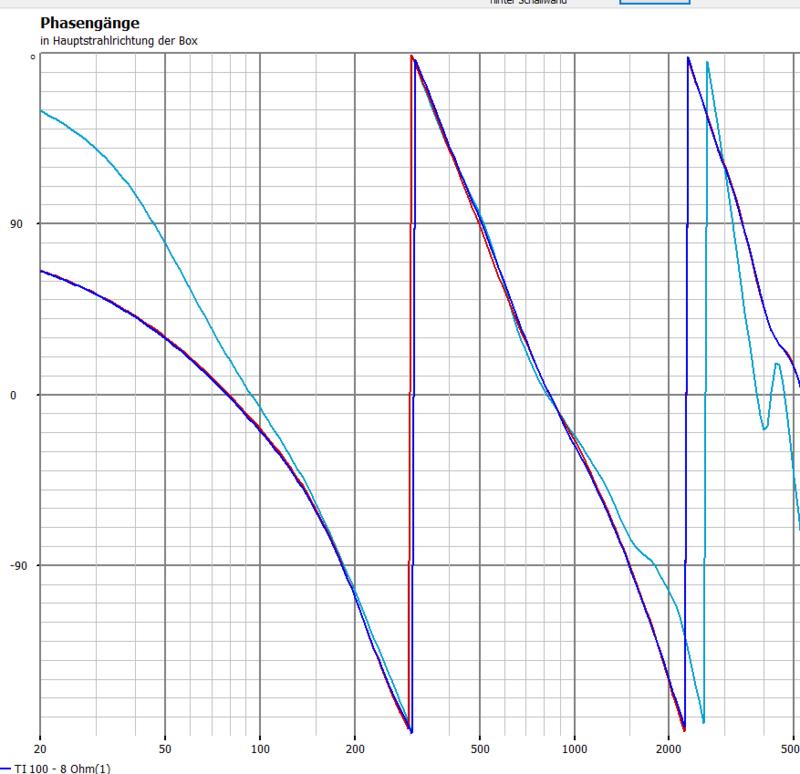Click the 100 label on the frequency axis
The height and width of the screenshot is (774, 800).
[260, 749]
